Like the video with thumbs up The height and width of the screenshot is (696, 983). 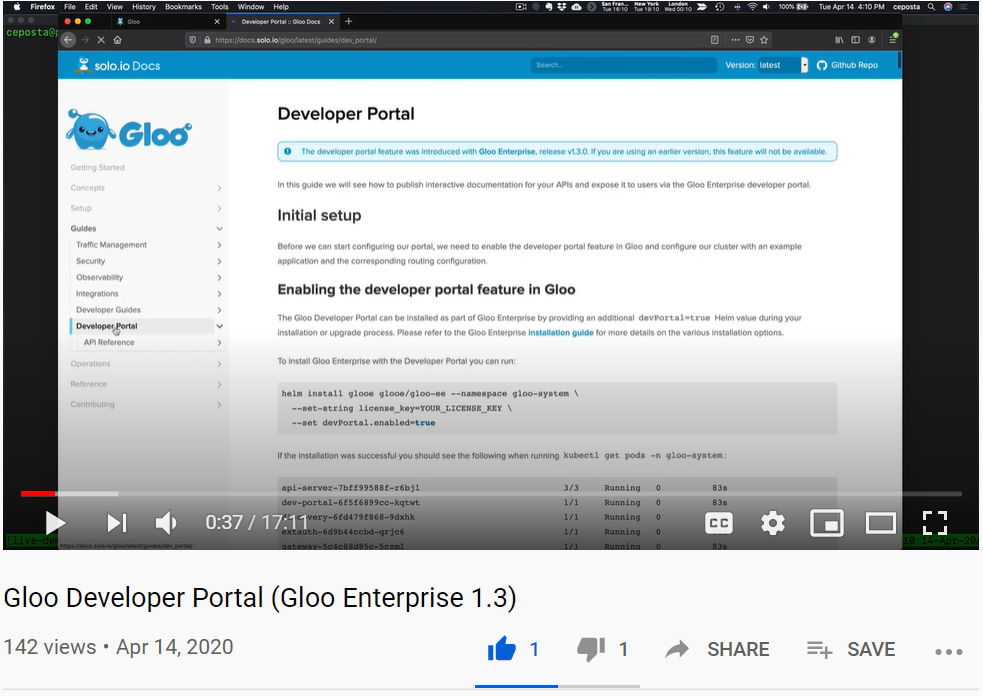coord(502,649)
